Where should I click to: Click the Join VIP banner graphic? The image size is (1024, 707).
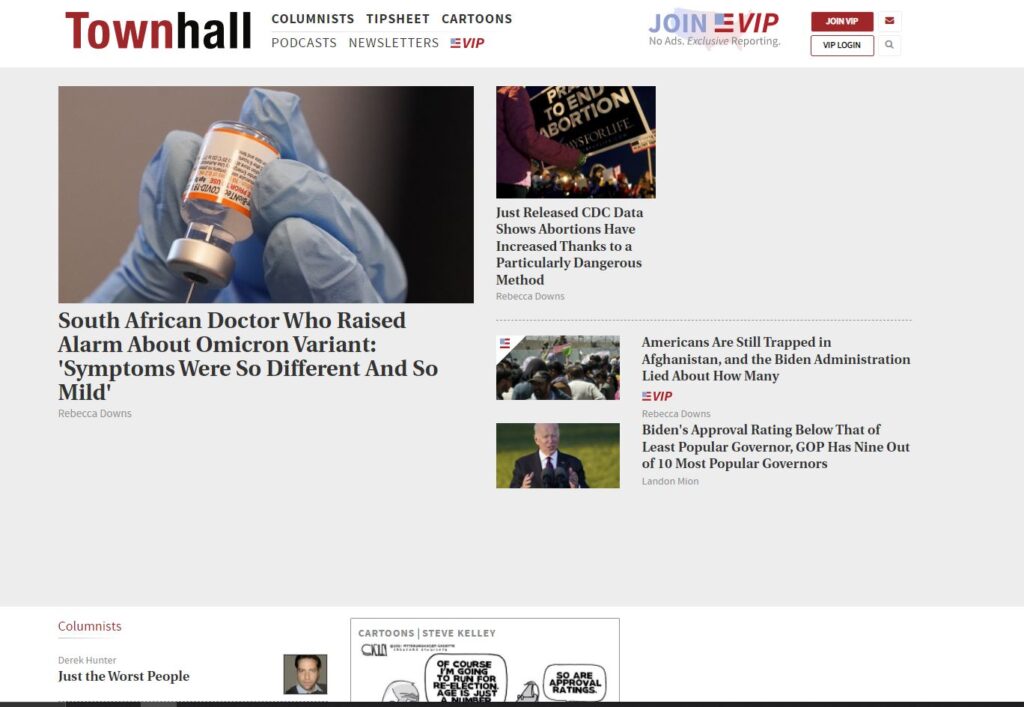pyautogui.click(x=714, y=29)
